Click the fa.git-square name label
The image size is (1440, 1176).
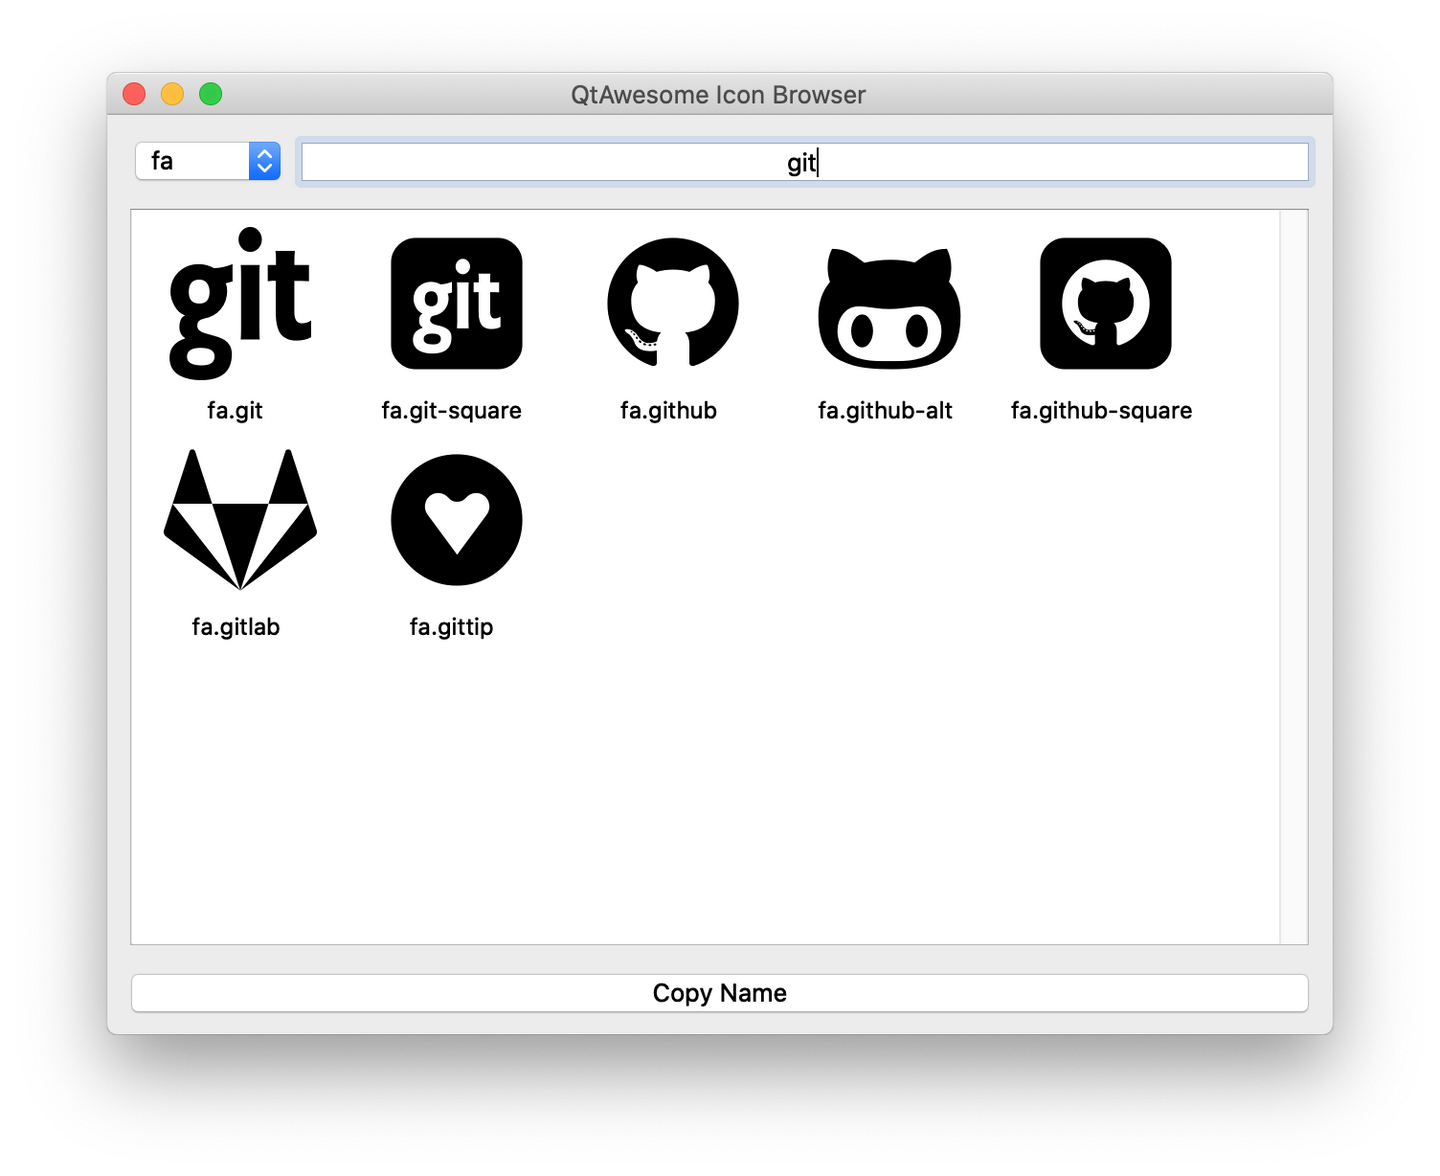click(x=451, y=411)
